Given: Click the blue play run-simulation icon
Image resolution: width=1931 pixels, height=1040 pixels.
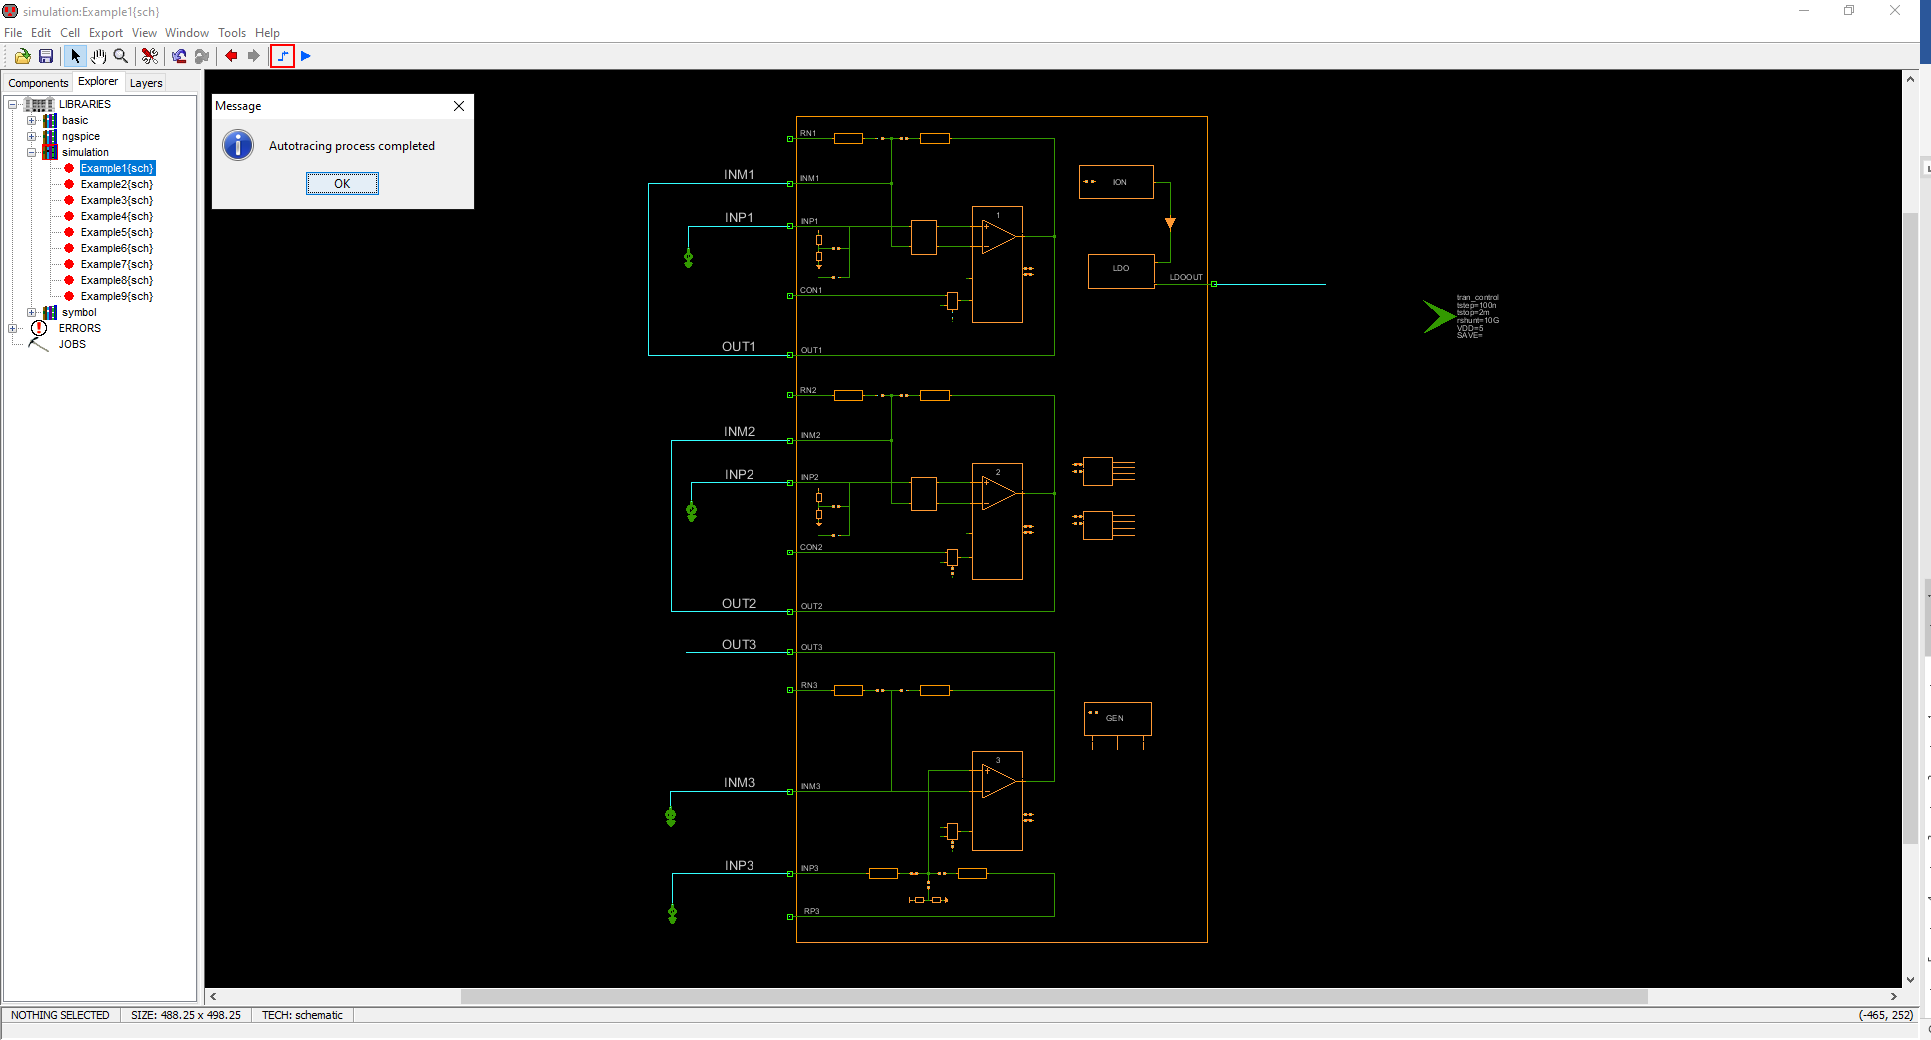Looking at the screenshot, I should [x=306, y=56].
